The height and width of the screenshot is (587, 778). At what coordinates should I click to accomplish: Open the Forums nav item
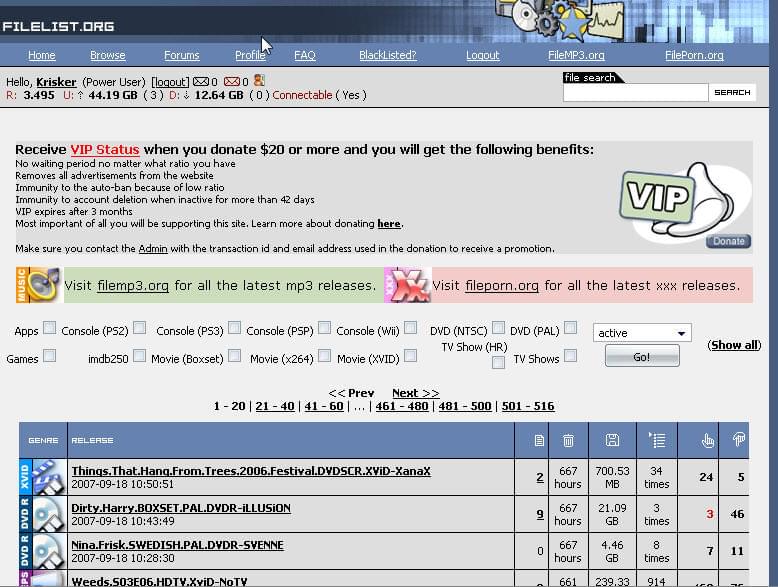coord(182,55)
